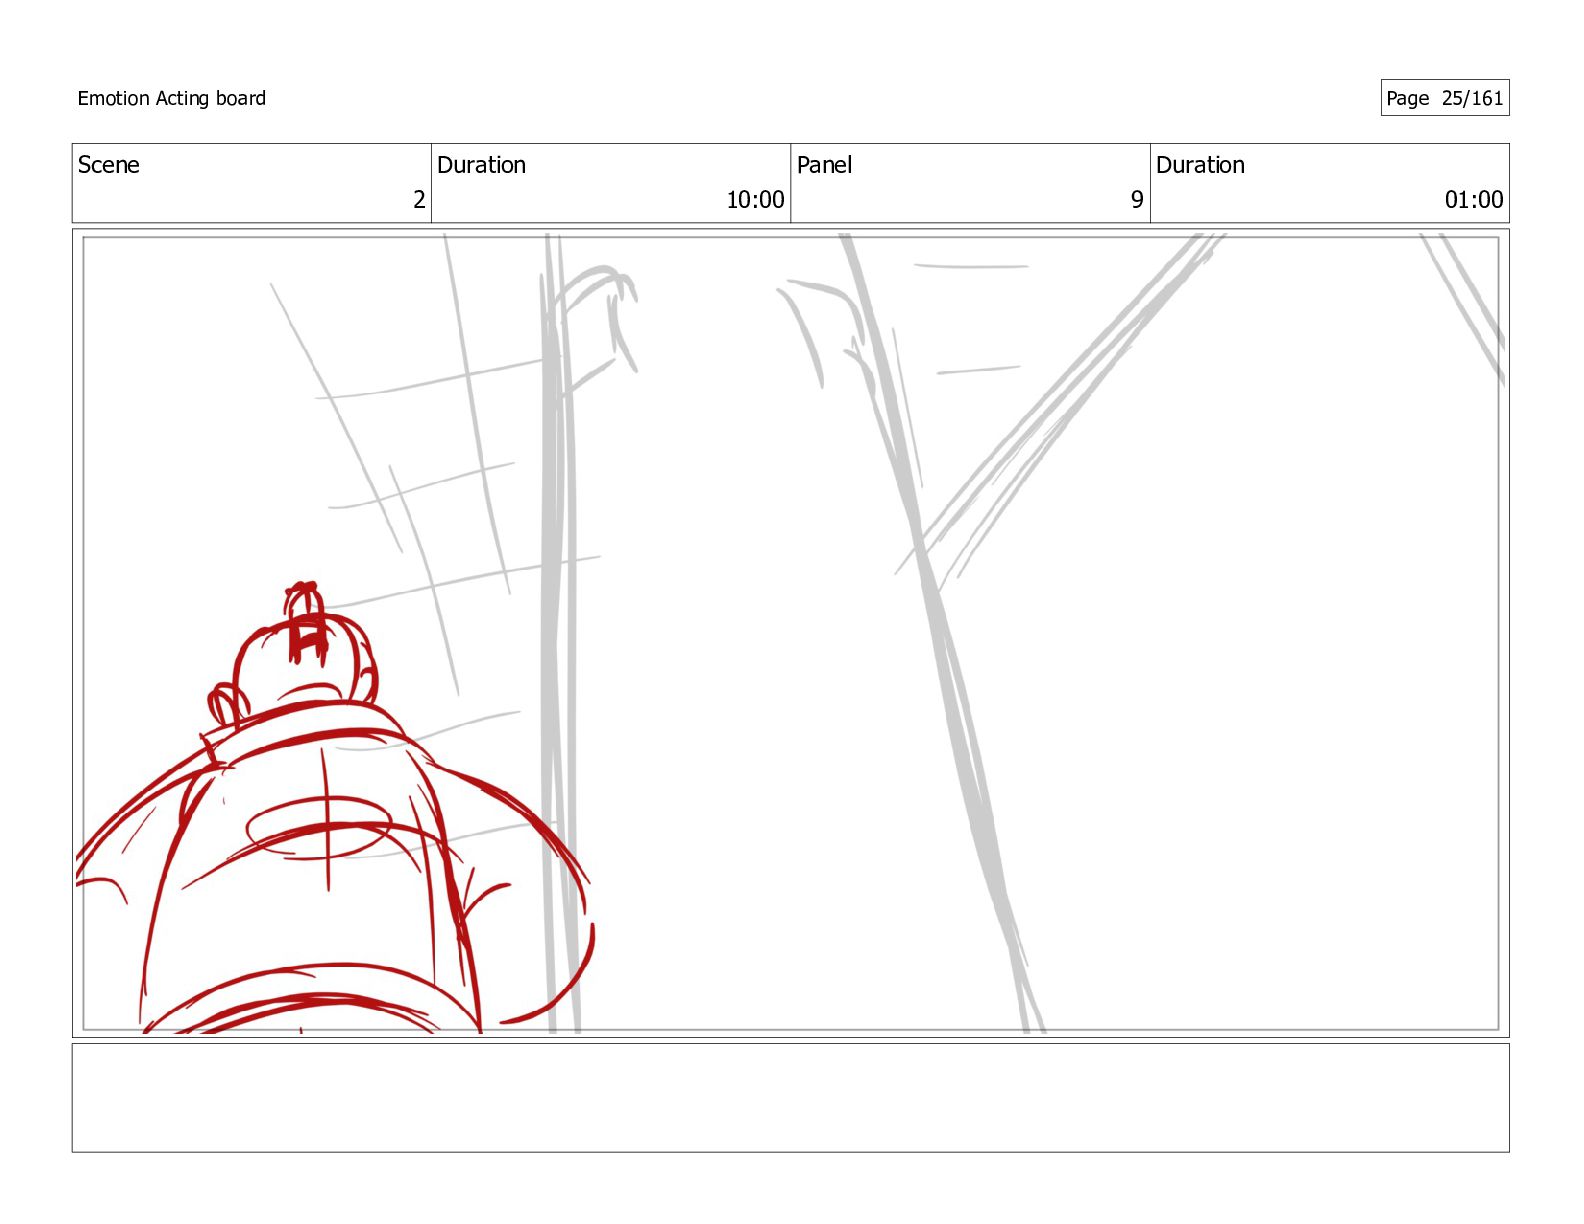Click the scene duration value '10:00'
1584x1224 pixels.
coord(755,200)
